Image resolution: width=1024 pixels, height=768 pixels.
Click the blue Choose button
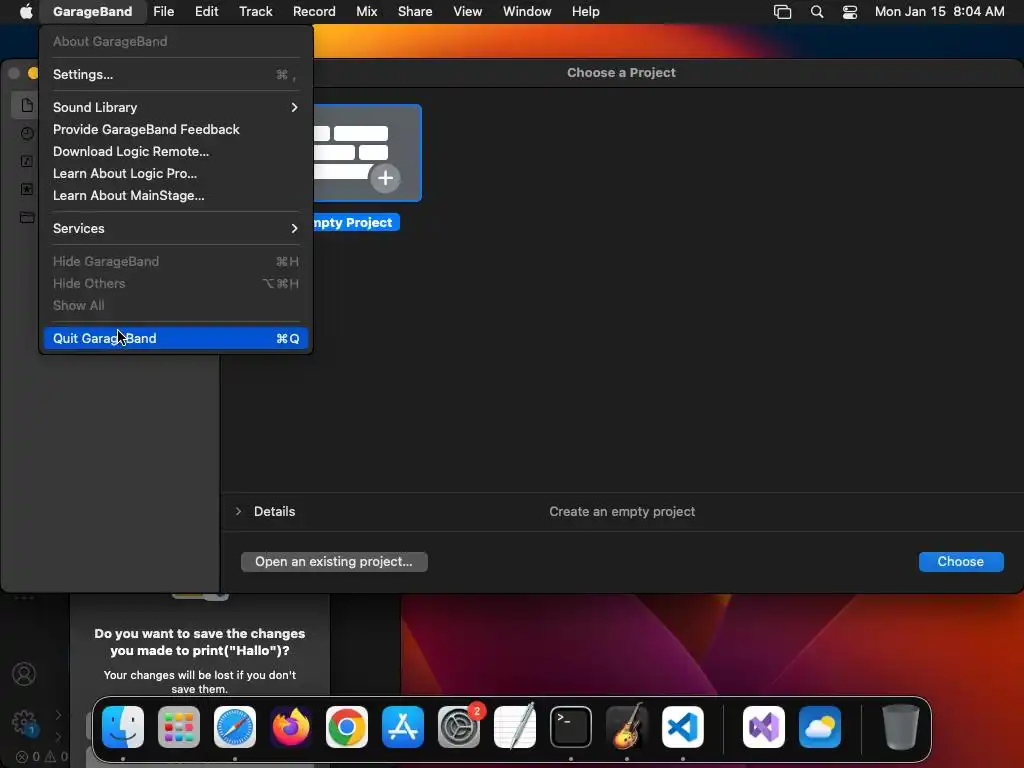pos(961,562)
